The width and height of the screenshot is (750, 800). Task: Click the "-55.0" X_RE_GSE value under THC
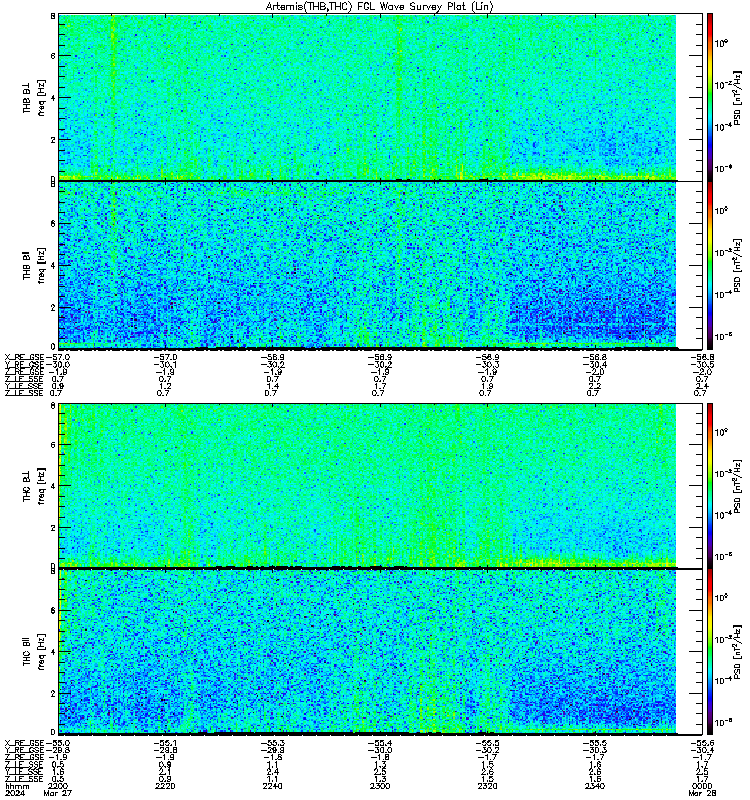[58, 743]
